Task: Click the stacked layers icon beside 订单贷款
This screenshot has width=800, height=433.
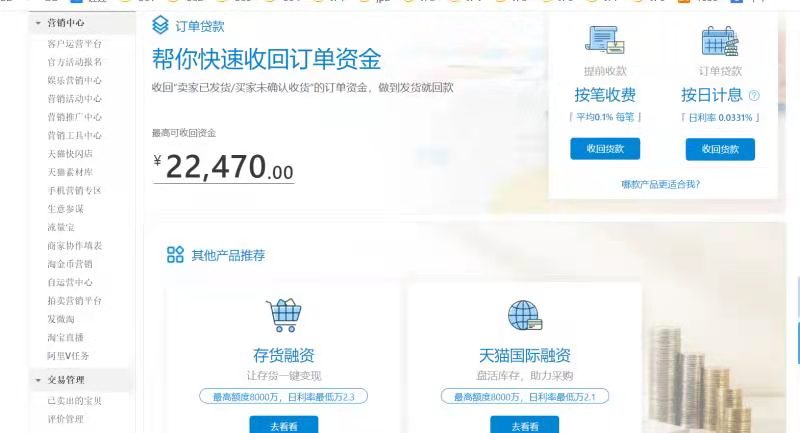Action: 160,24
